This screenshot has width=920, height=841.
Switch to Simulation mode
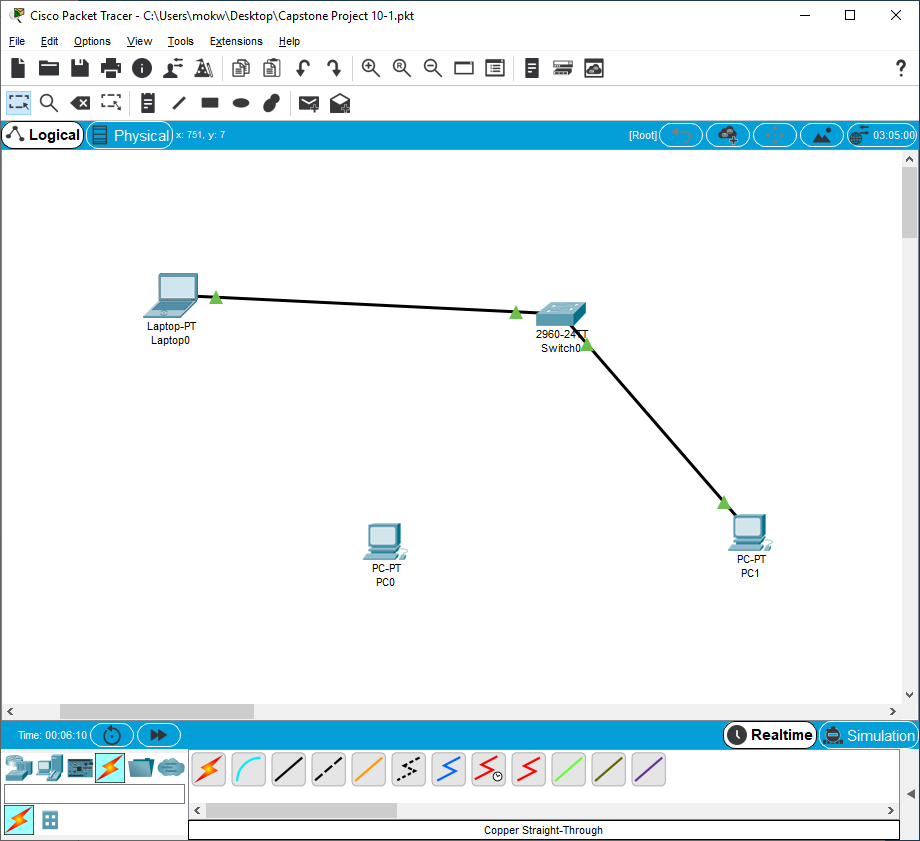(868, 735)
